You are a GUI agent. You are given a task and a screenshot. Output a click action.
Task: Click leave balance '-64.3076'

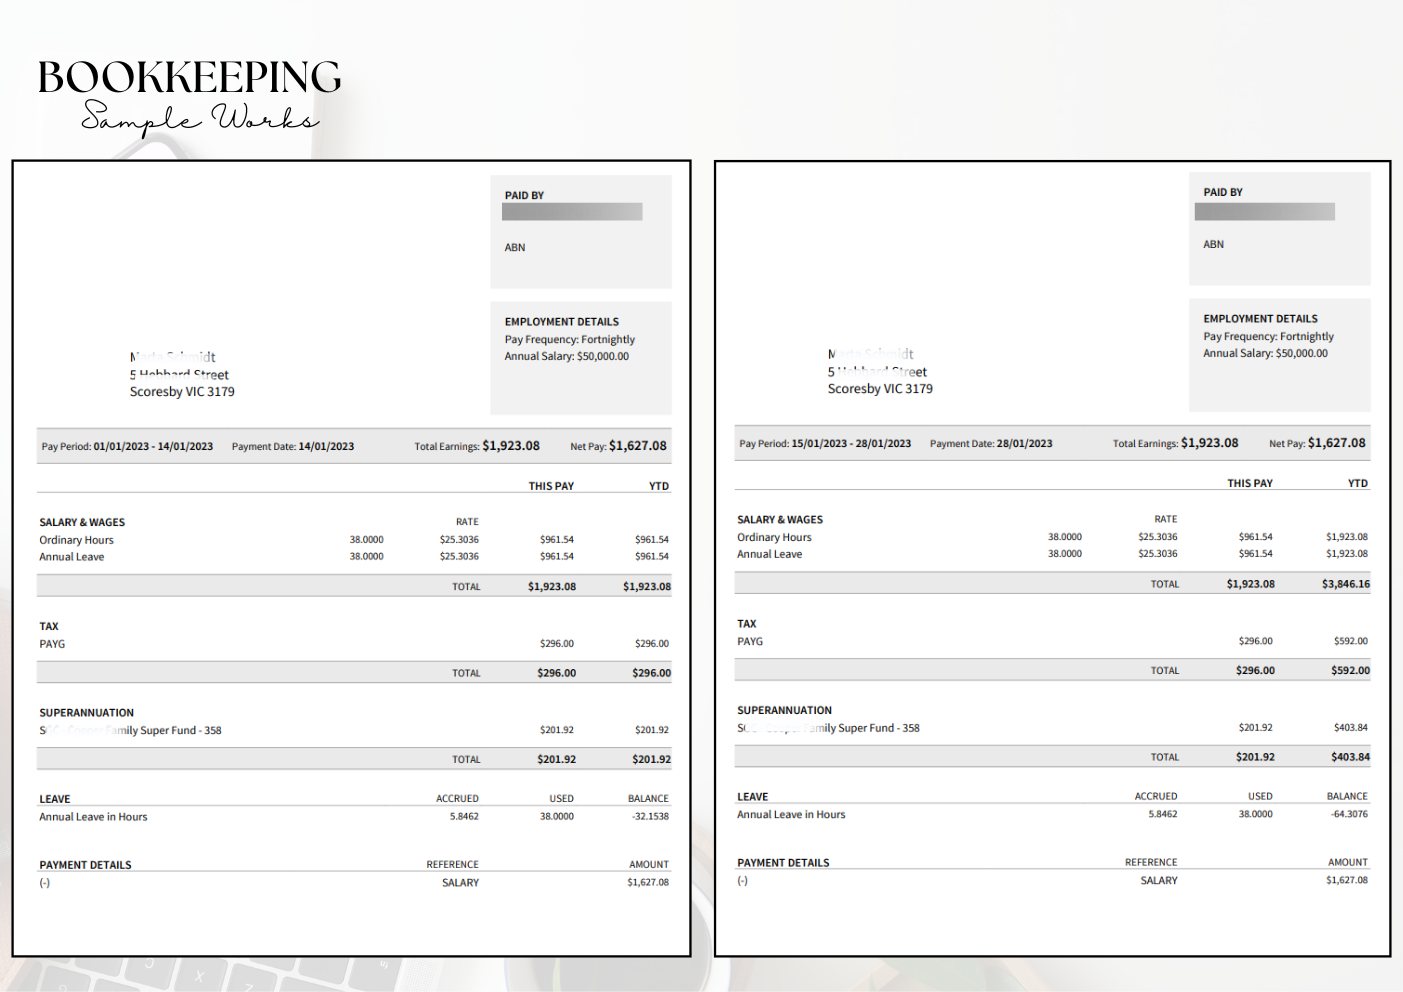coord(1349,815)
